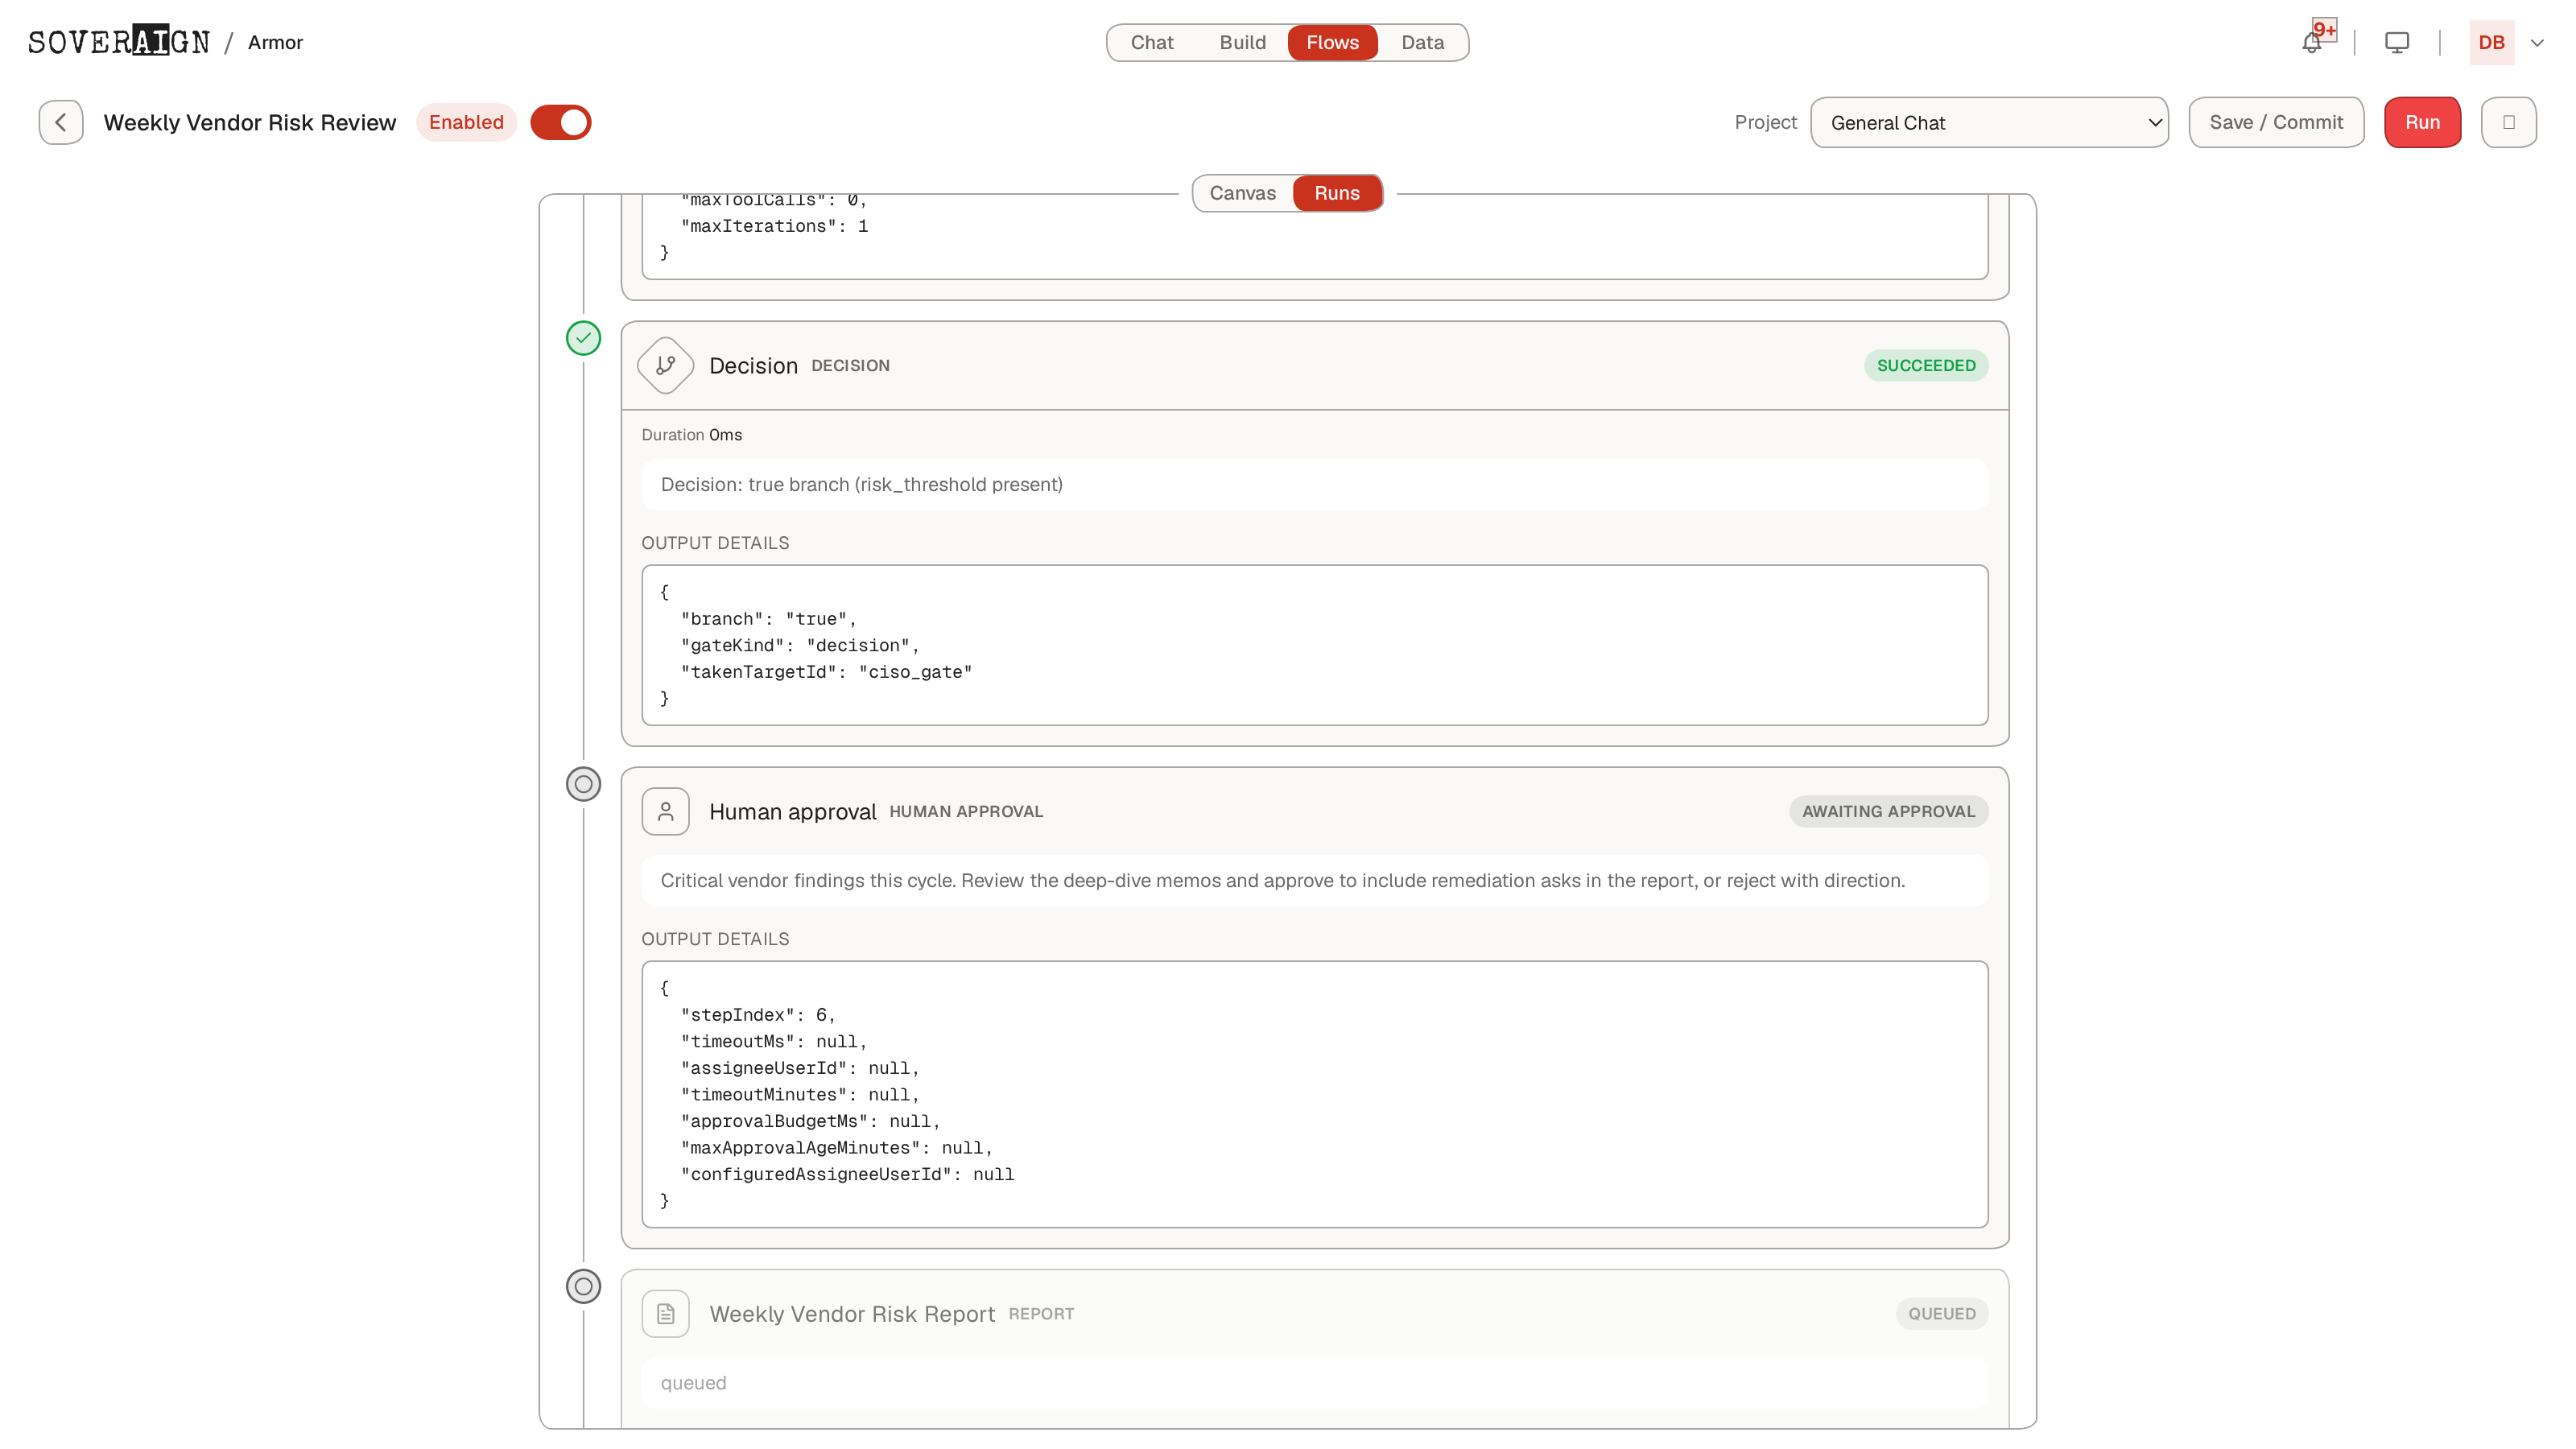Click the "timeoutMinutes": null line
This screenshot has width=2576, height=1449.
point(800,1095)
